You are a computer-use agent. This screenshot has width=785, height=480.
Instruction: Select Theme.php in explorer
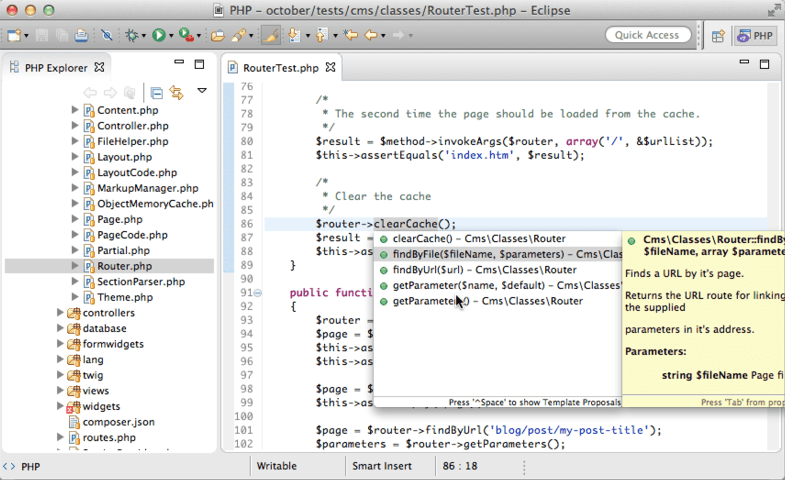tap(125, 297)
